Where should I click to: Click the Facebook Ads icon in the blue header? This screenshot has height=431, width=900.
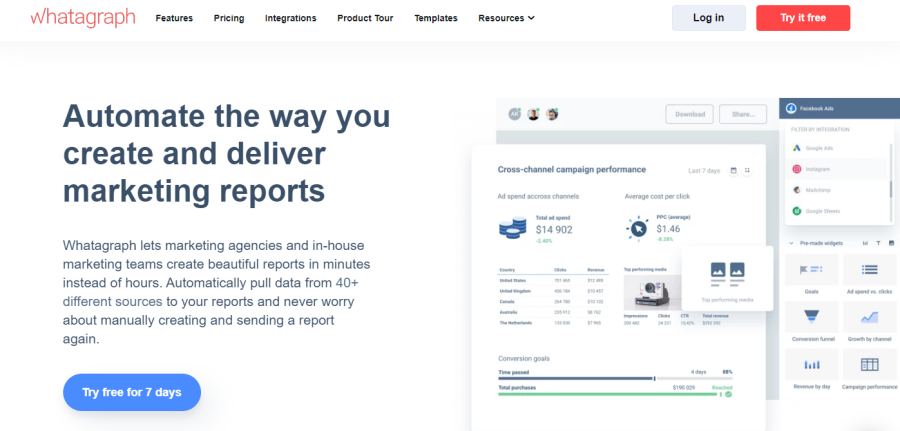[x=790, y=108]
